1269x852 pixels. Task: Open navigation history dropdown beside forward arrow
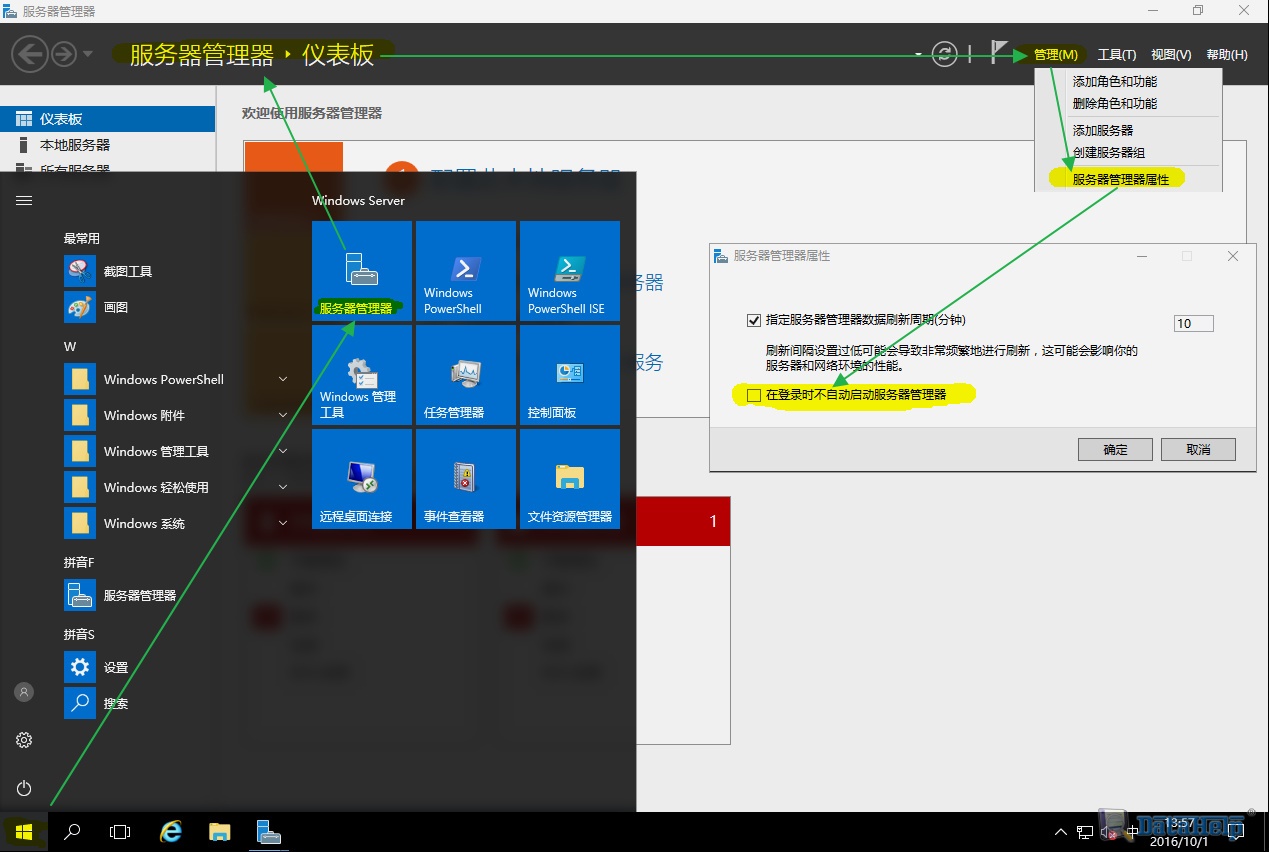click(88, 54)
